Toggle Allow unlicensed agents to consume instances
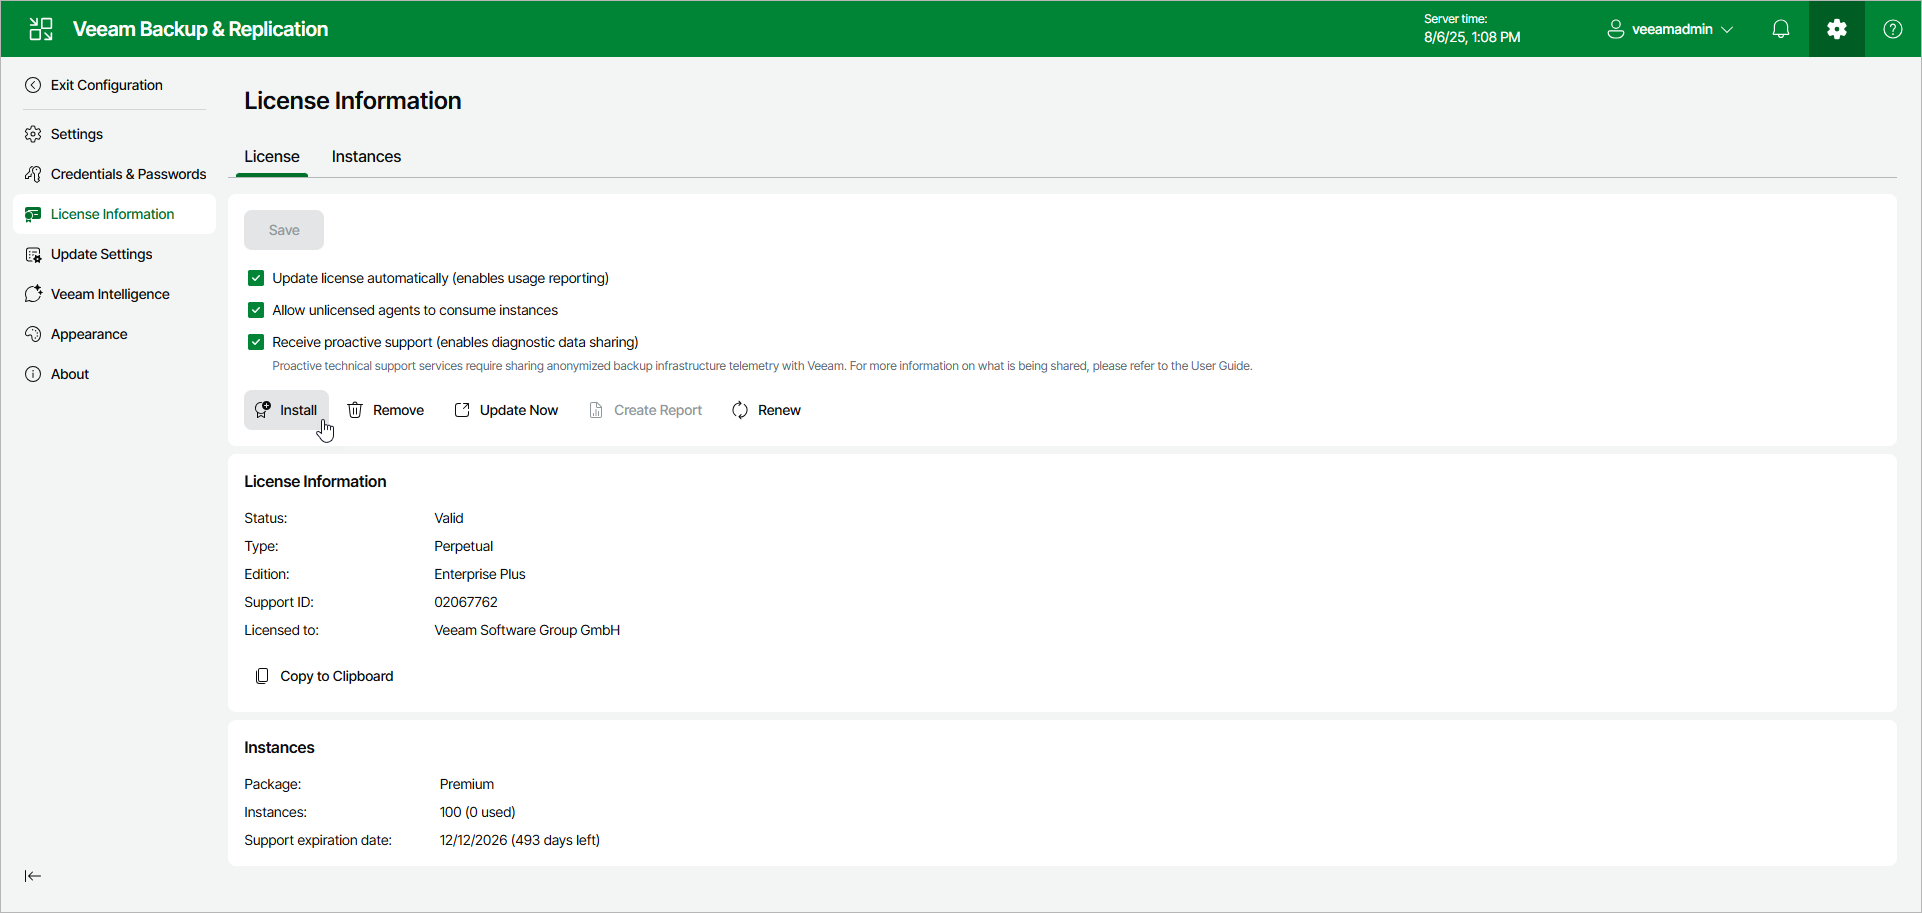Screen dimensions: 1922x913 click(x=256, y=310)
